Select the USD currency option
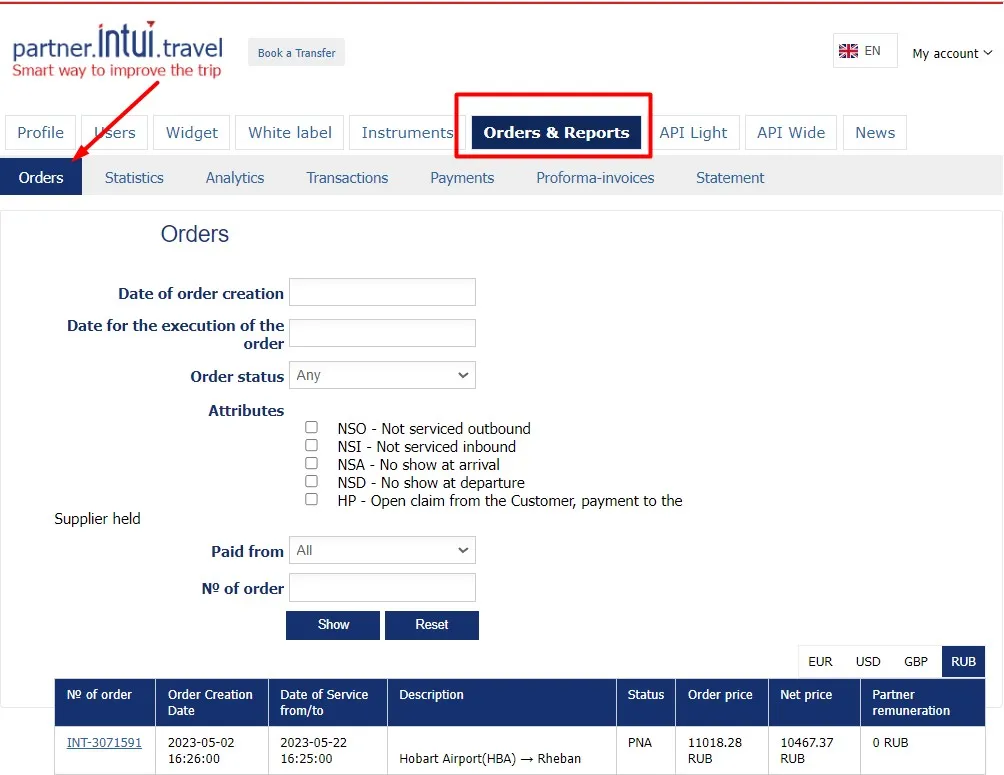The width and height of the screenshot is (1004, 775). coord(868,662)
